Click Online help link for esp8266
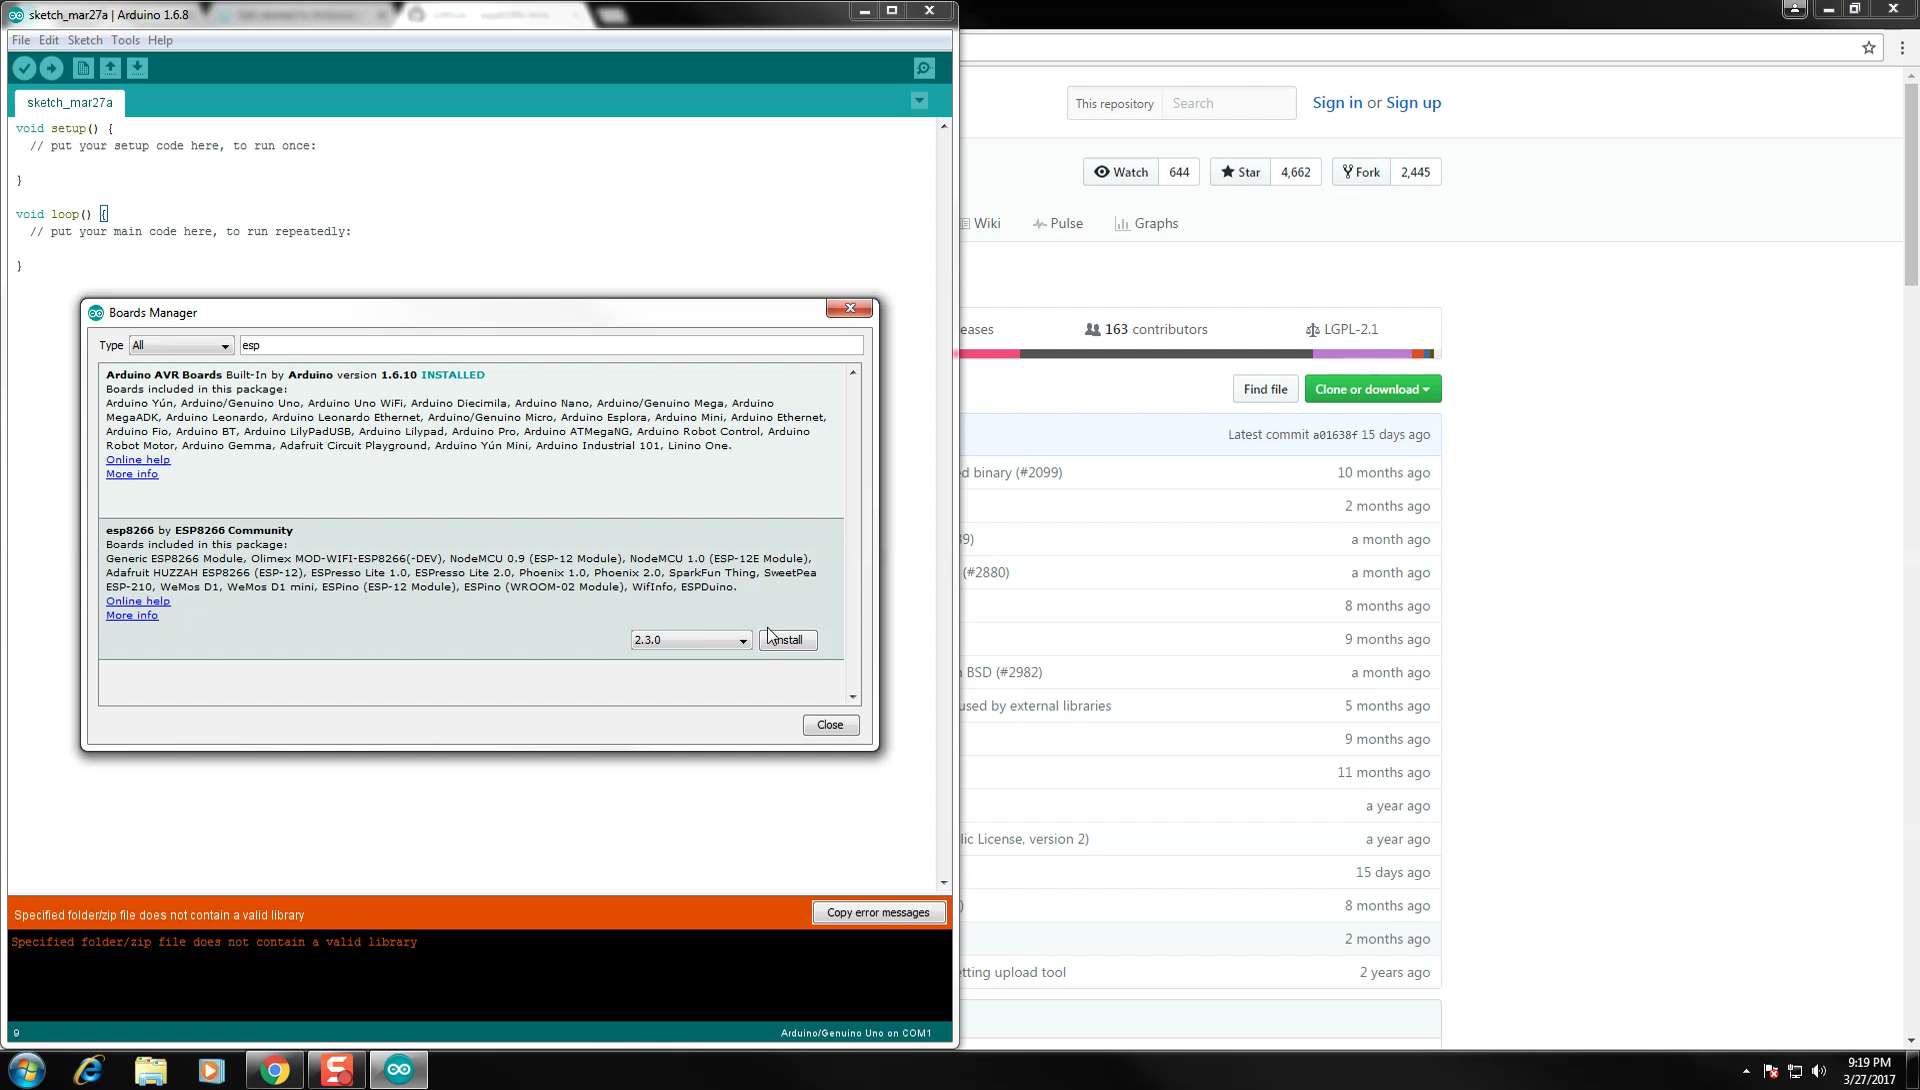Image resolution: width=1920 pixels, height=1090 pixels. click(137, 601)
